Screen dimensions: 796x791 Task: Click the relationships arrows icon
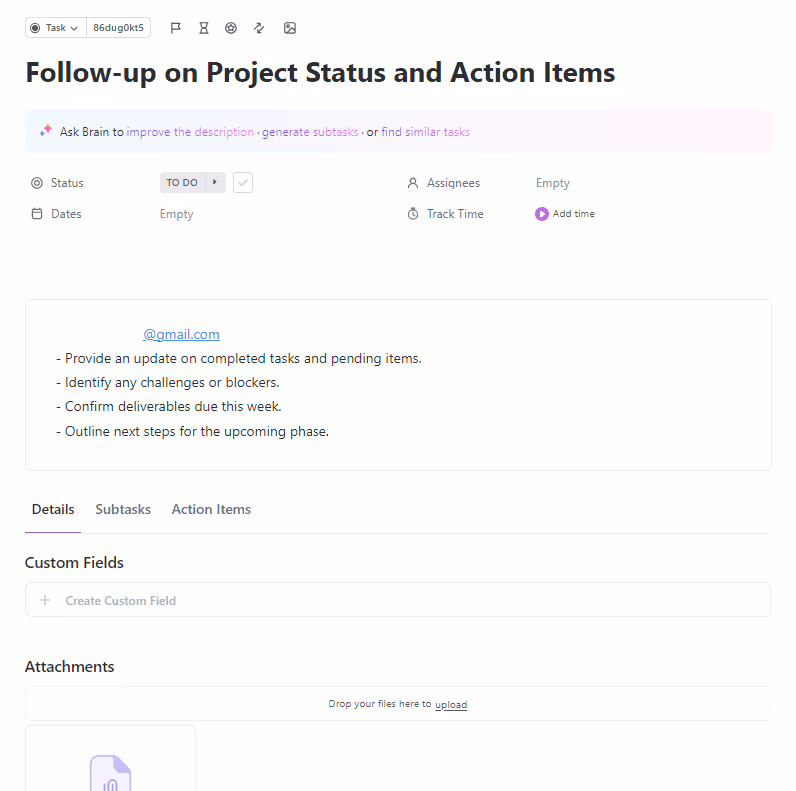pyautogui.click(x=259, y=28)
